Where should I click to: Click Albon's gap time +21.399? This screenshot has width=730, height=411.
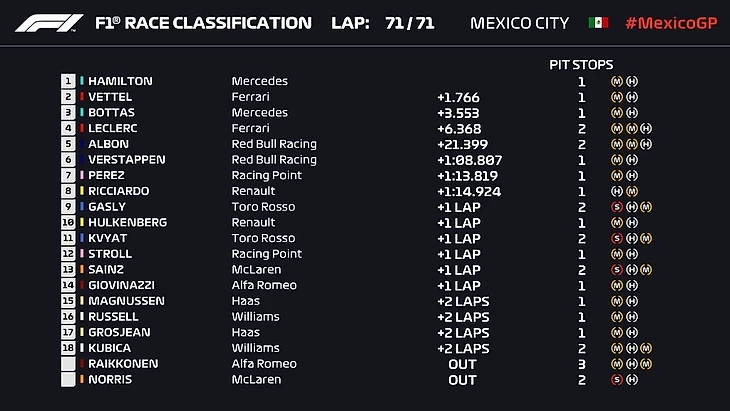462,145
